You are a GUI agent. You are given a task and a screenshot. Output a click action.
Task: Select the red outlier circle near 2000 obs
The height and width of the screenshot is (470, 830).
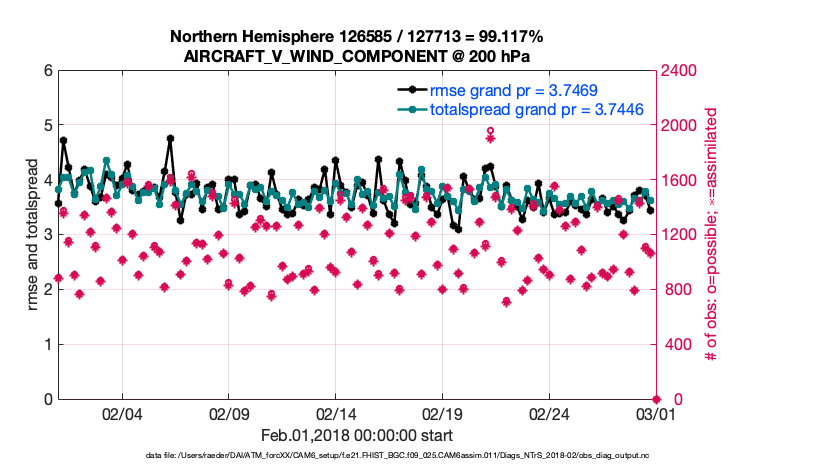[490, 130]
